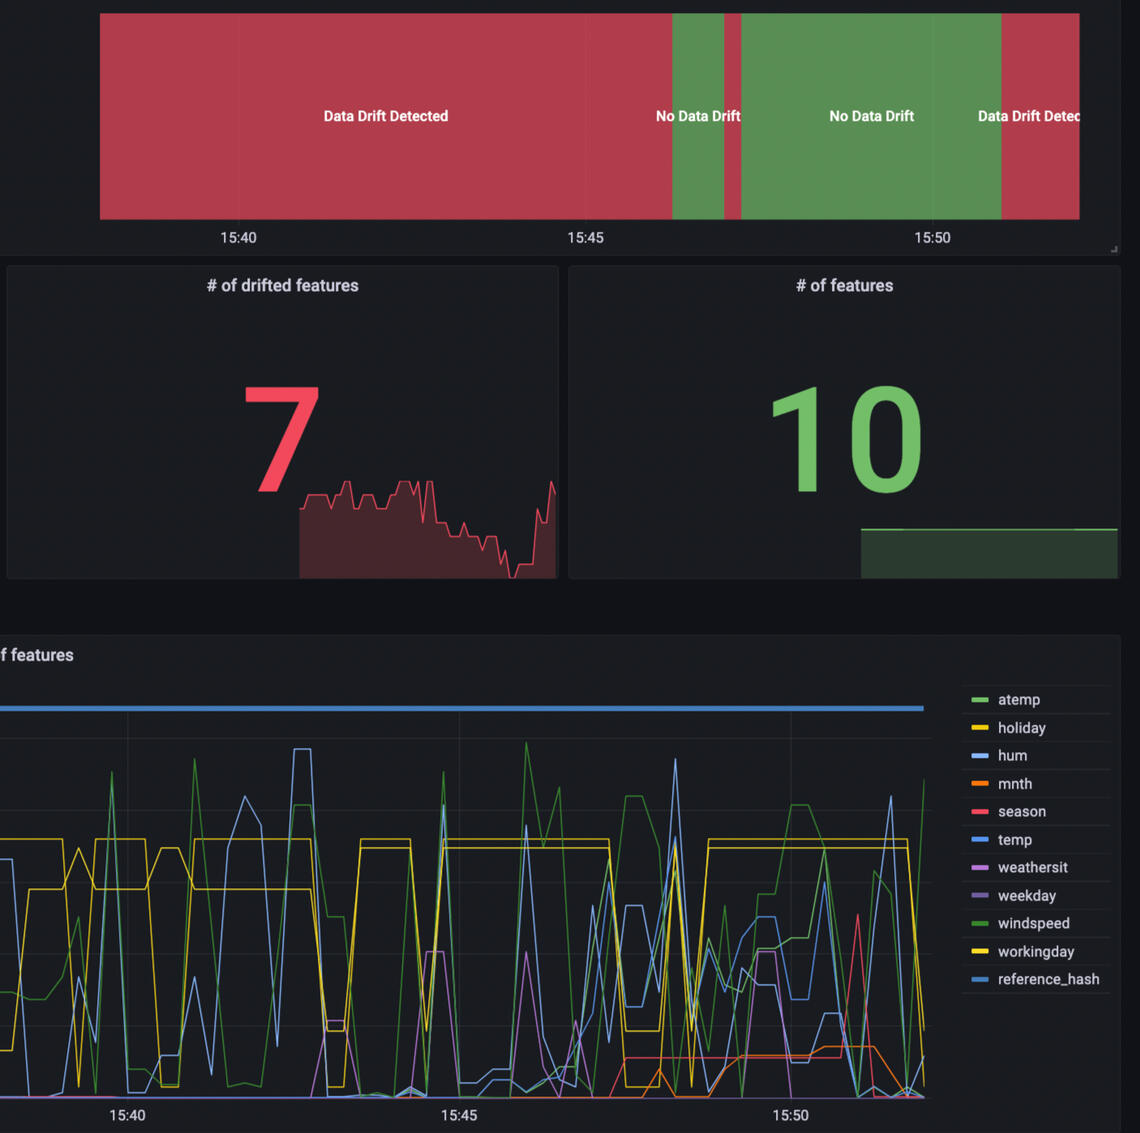Click the large red 'Data Drift Detected' segment
Screen dimensions: 1140x1133
[385, 116]
